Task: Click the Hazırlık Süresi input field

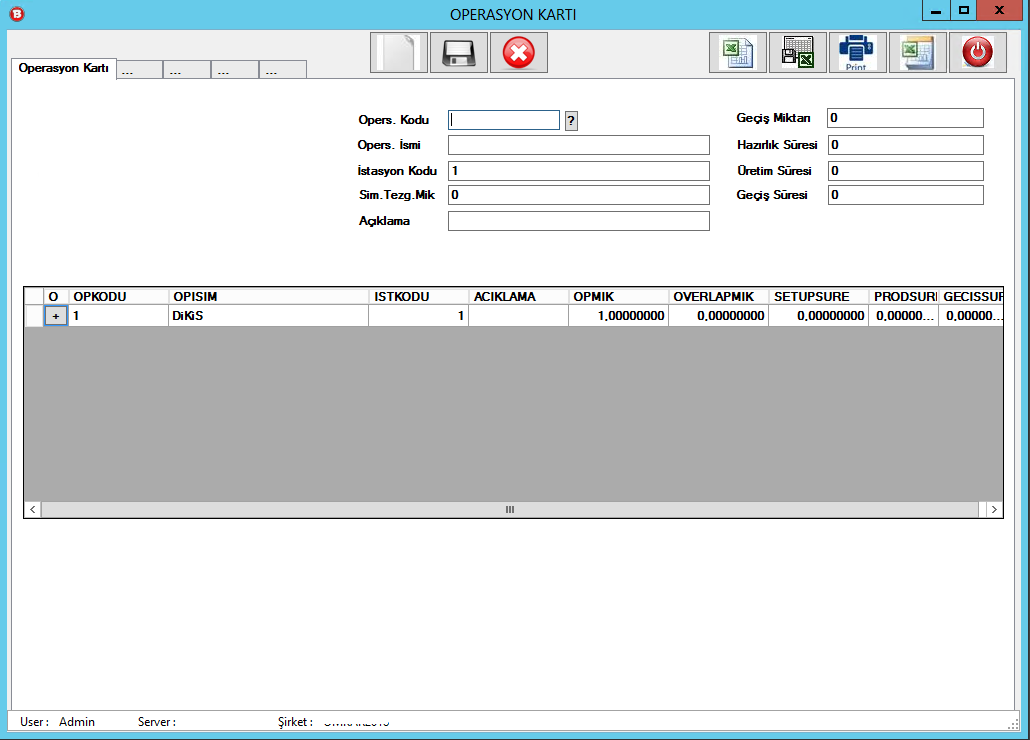Action: [x=905, y=145]
